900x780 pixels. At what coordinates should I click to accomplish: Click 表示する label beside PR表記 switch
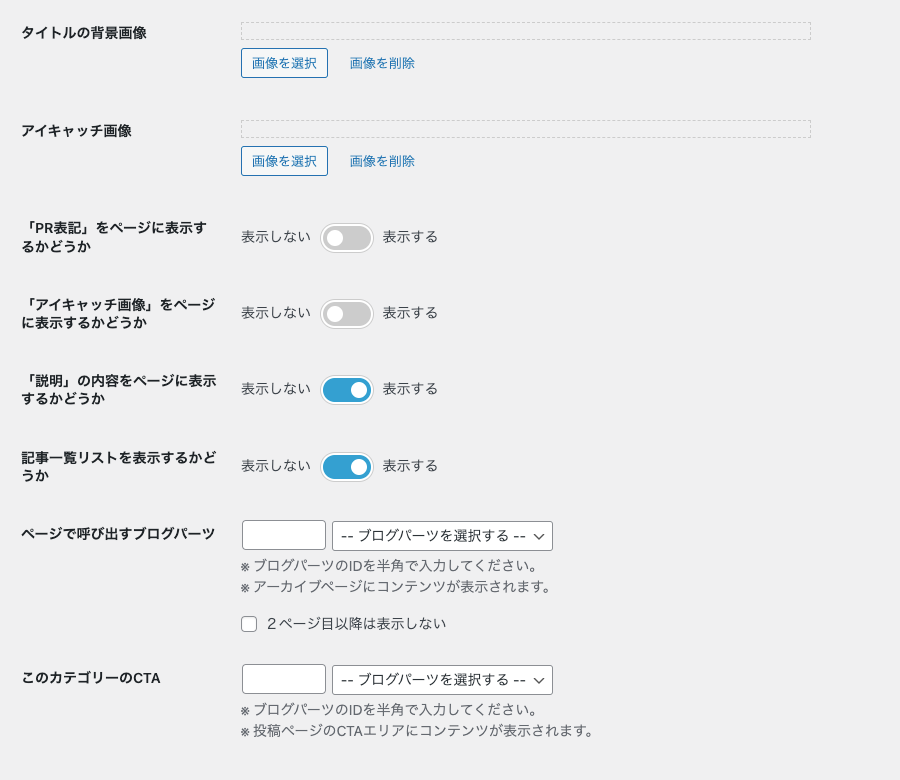click(410, 237)
